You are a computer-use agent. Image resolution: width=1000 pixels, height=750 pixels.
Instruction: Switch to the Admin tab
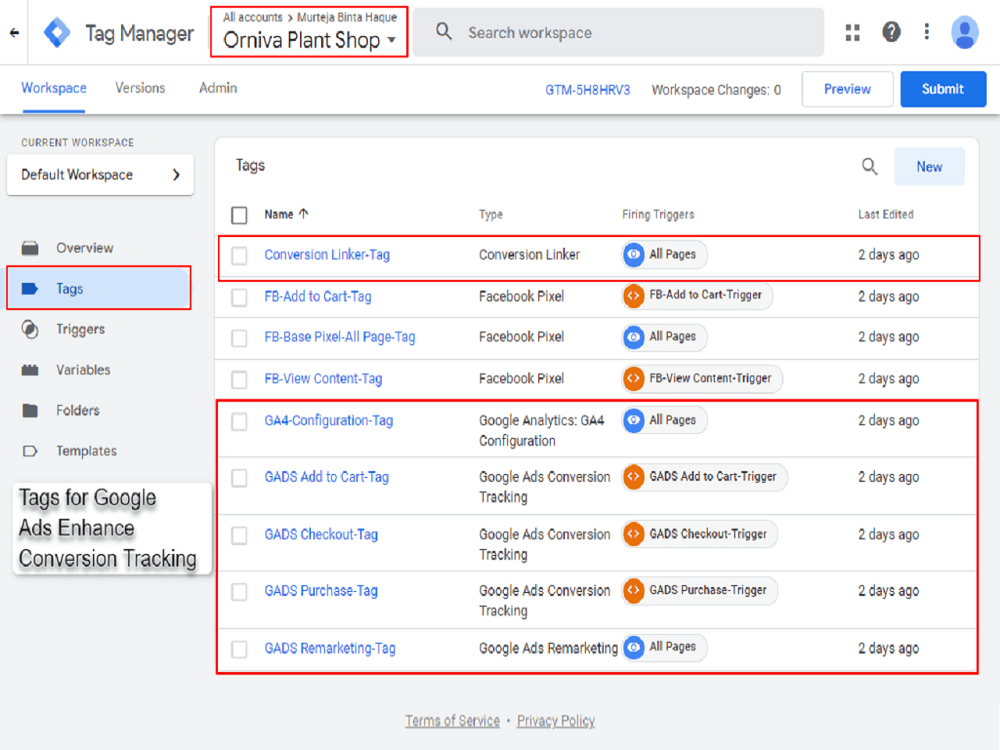pos(217,88)
